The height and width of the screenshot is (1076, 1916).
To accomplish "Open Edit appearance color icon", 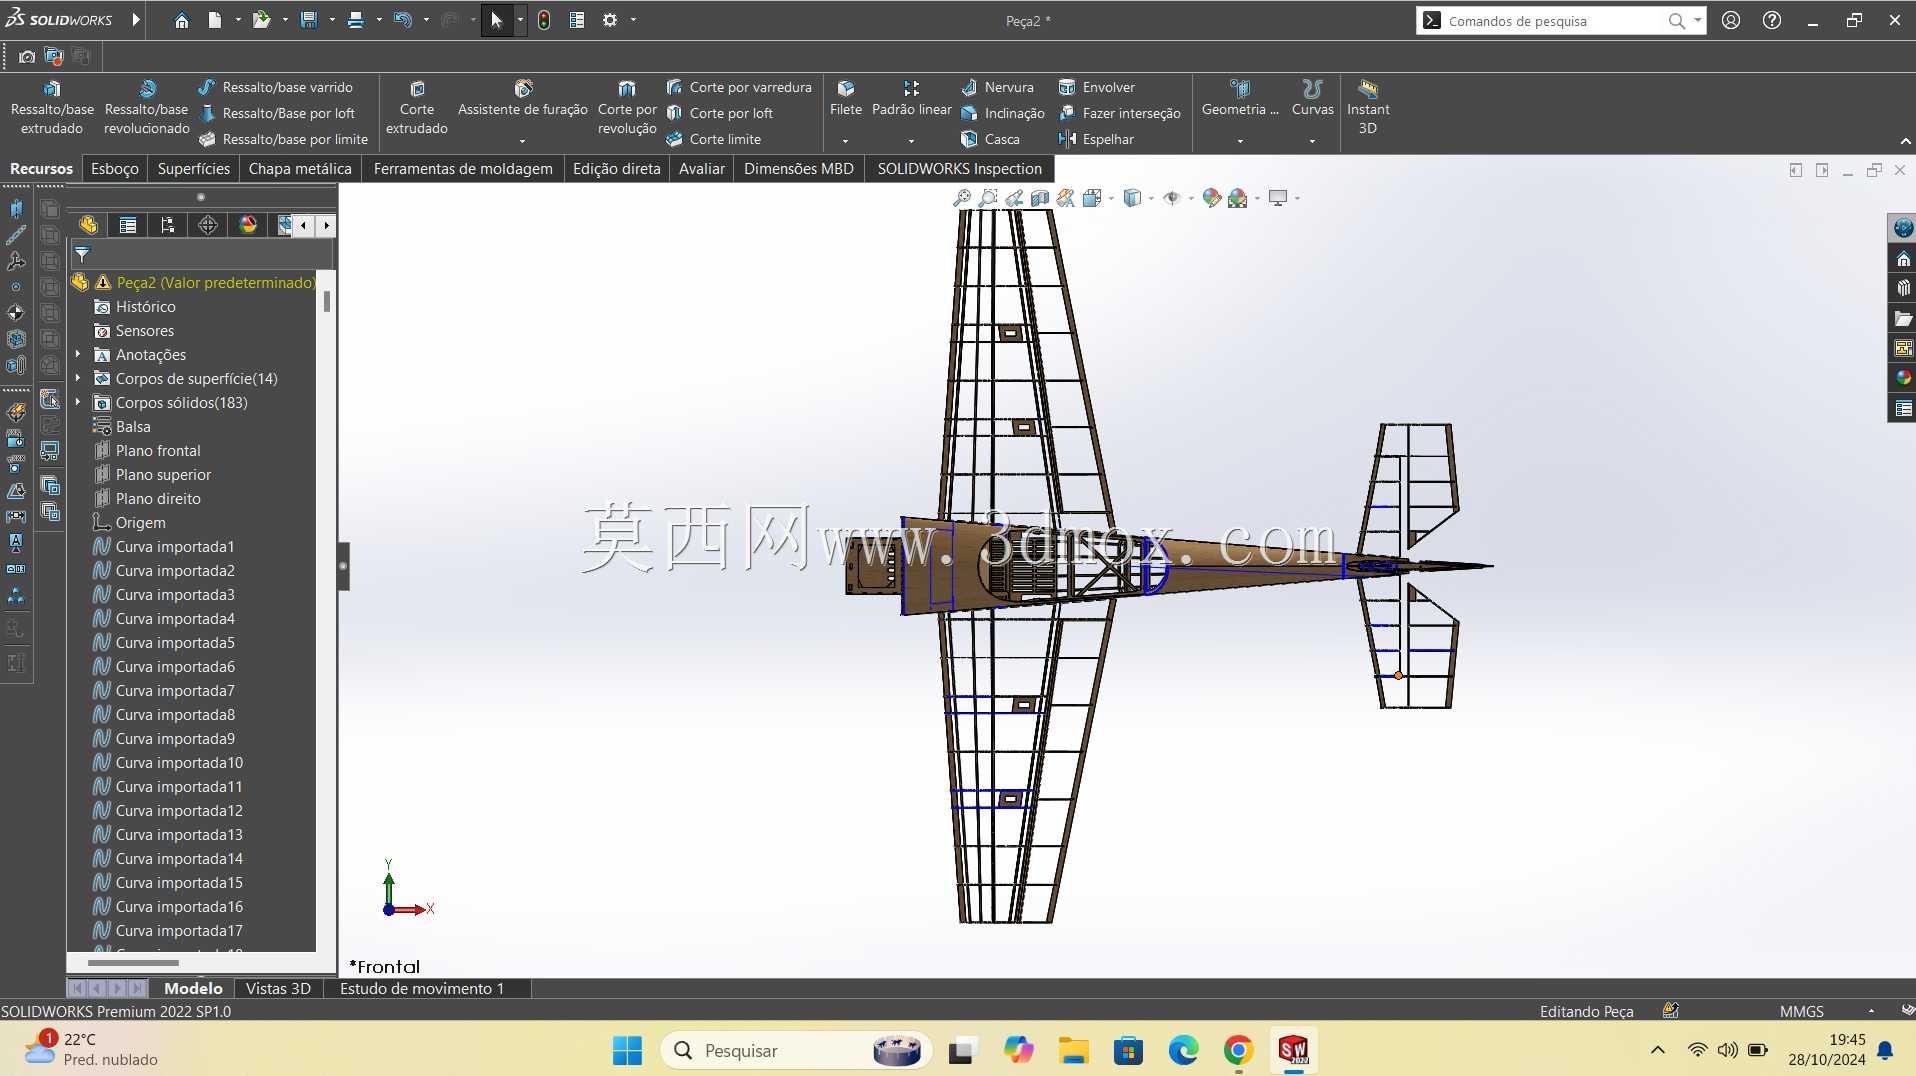I will click(x=1212, y=198).
